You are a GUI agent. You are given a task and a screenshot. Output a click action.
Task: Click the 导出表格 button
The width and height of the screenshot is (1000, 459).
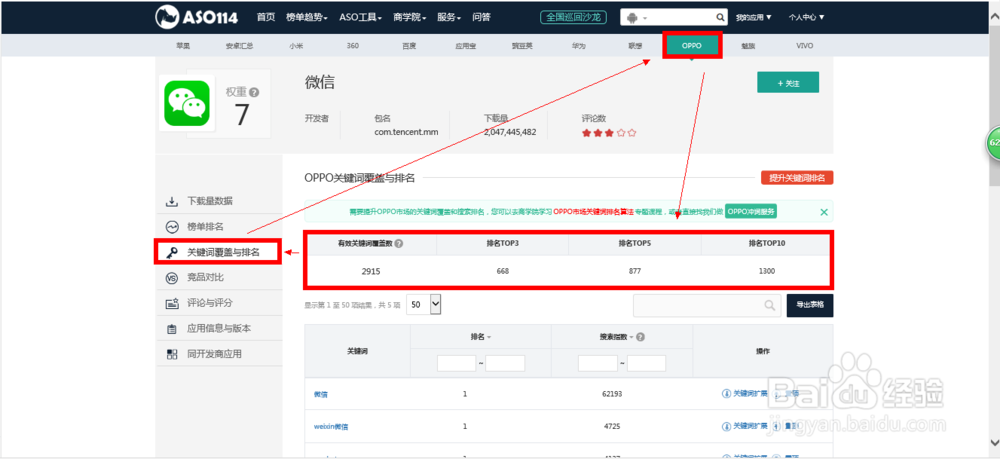[x=810, y=305]
